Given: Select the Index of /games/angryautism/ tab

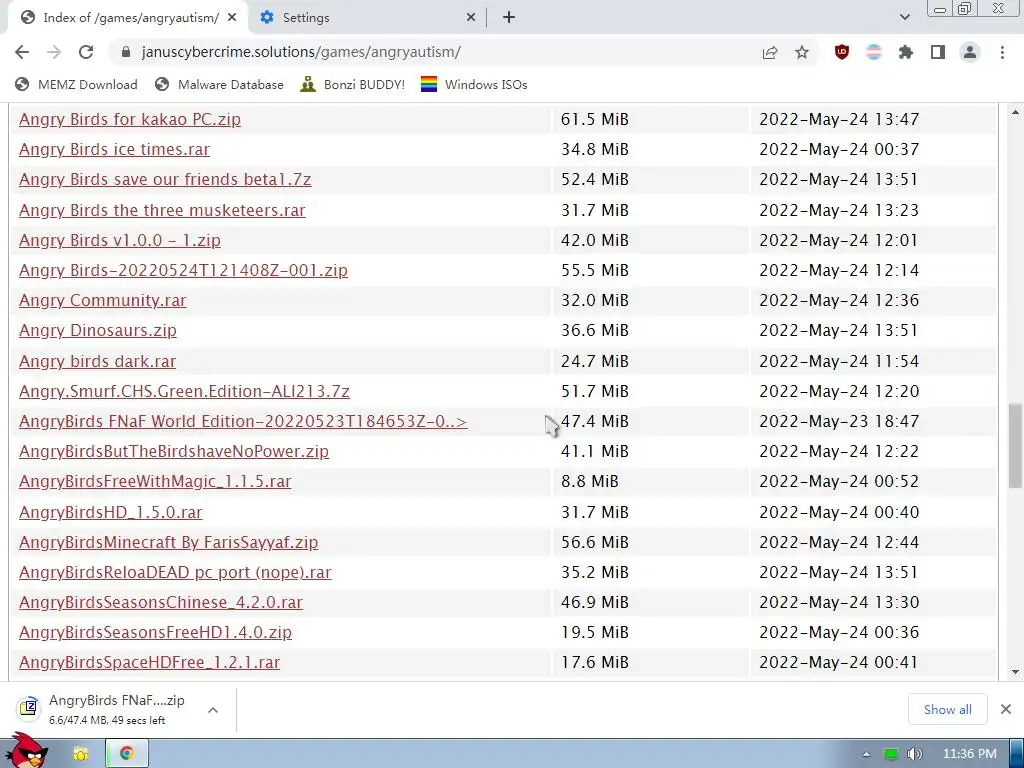Looking at the screenshot, I should 127,18.
